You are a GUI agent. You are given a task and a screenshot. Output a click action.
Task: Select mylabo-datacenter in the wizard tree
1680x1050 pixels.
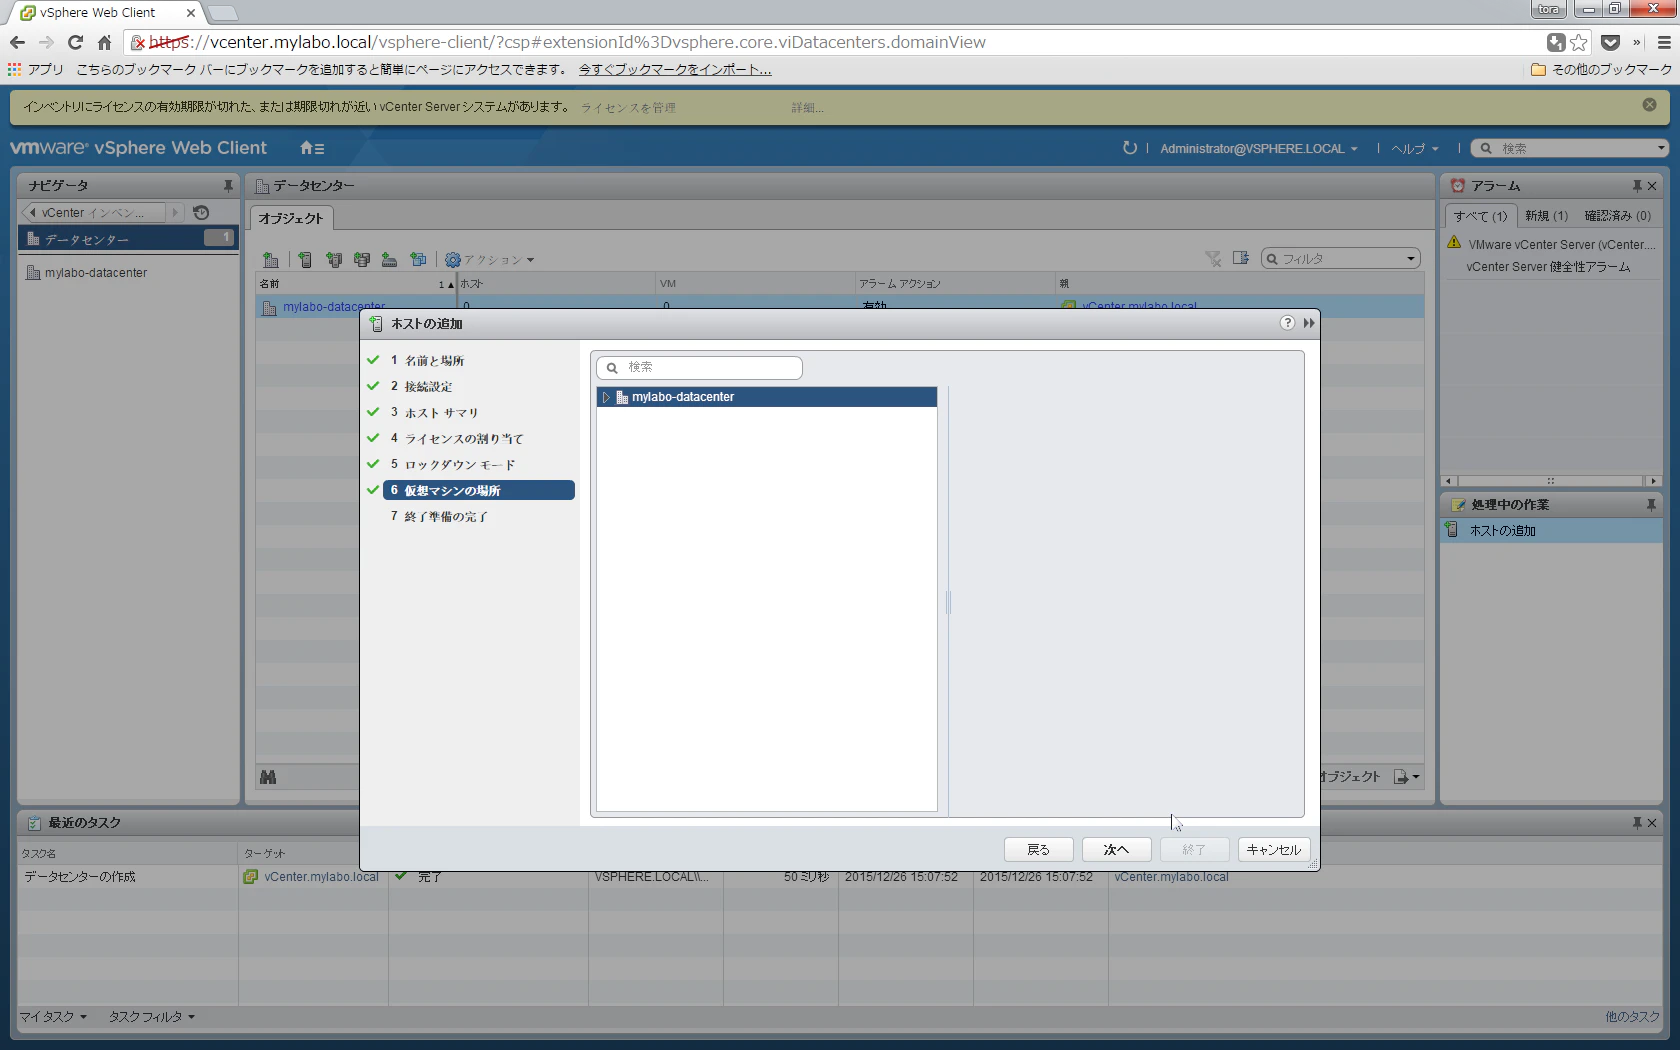(767, 397)
